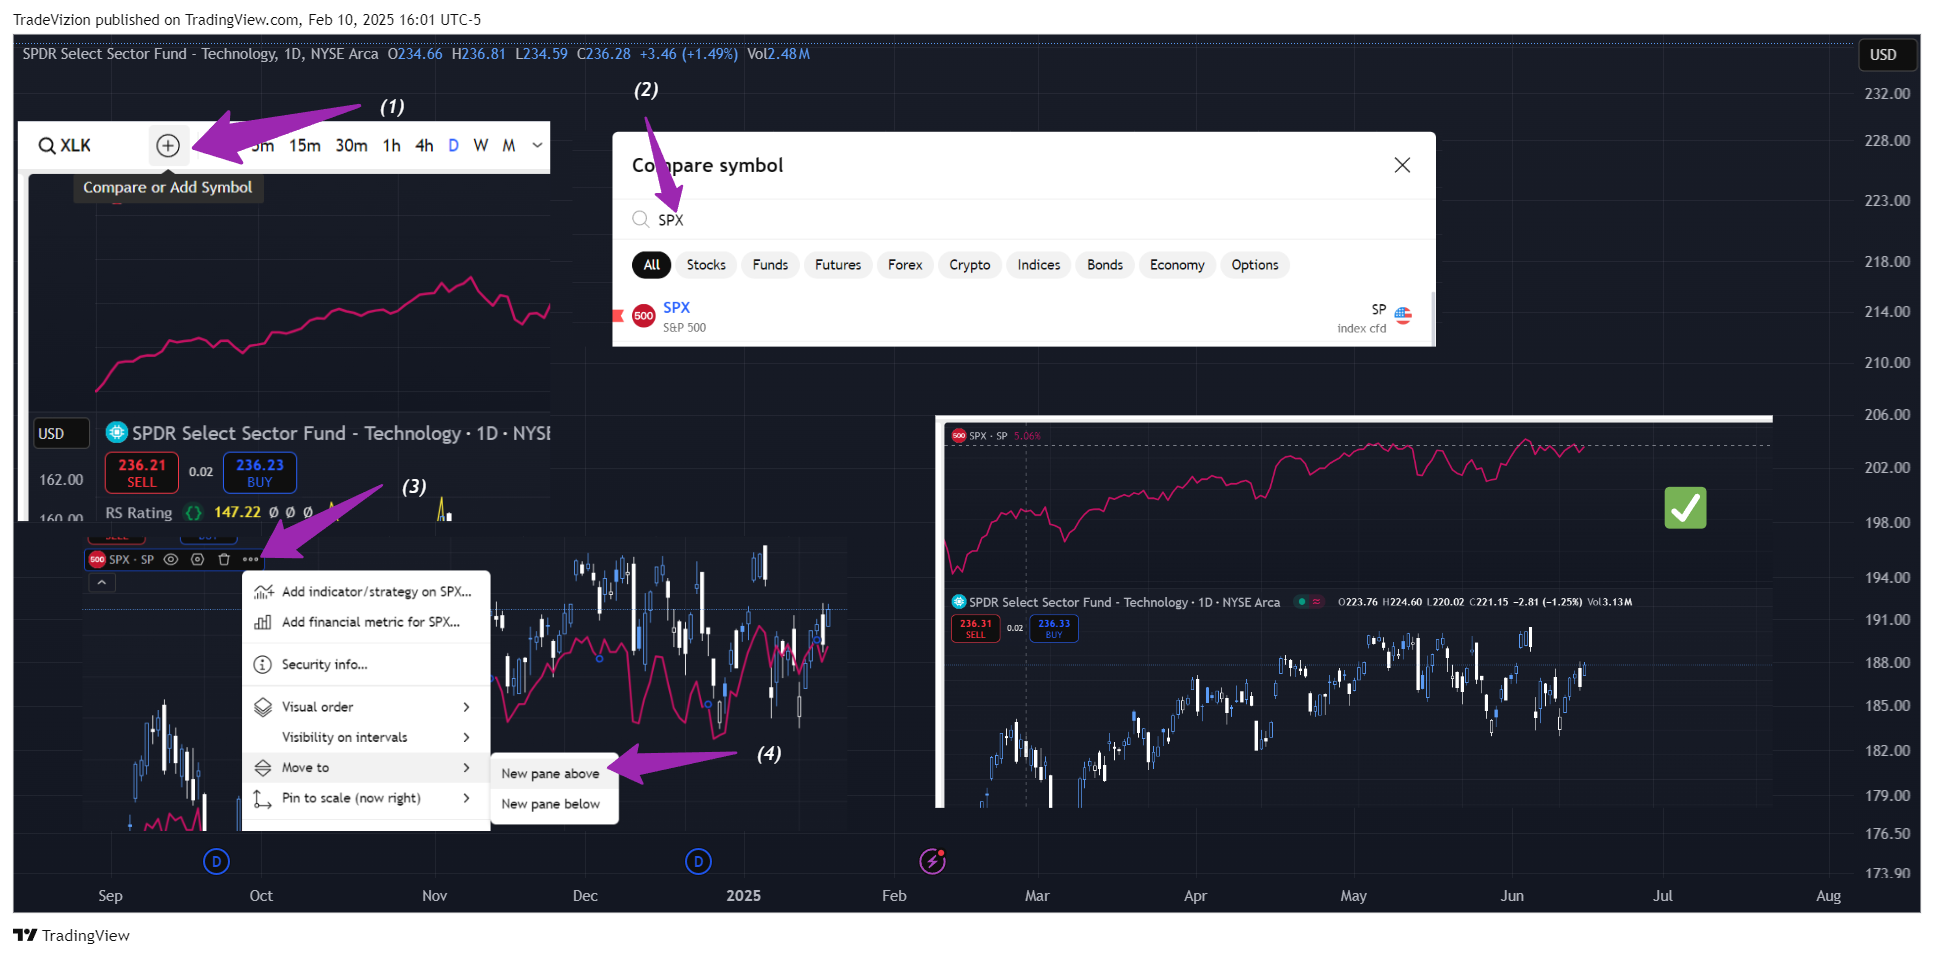Expand the Move to submenu arrow

pos(467,767)
